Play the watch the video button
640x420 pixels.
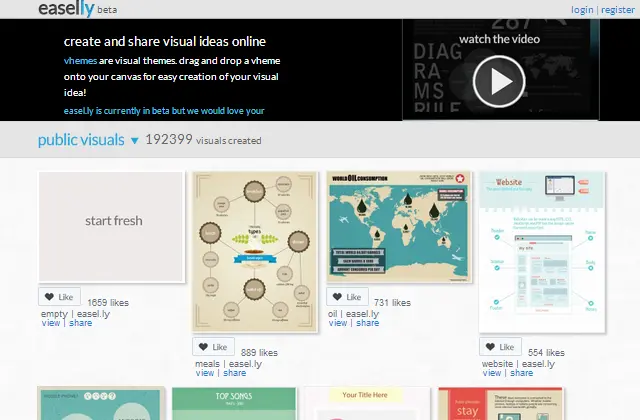pos(499,81)
